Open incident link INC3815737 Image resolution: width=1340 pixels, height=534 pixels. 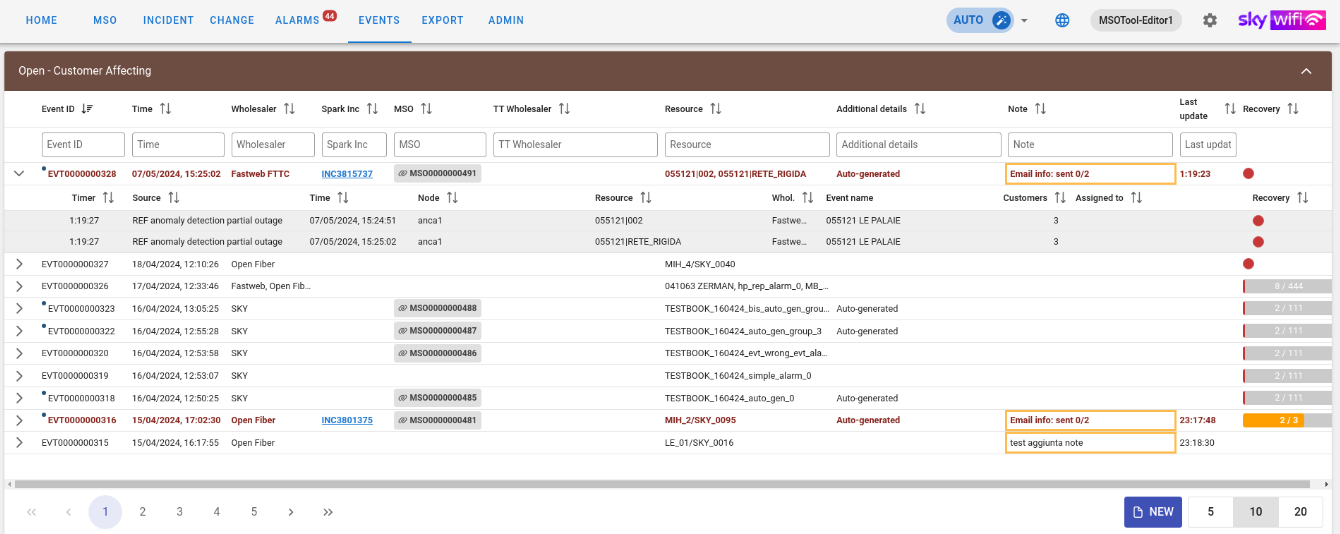pyautogui.click(x=346, y=174)
